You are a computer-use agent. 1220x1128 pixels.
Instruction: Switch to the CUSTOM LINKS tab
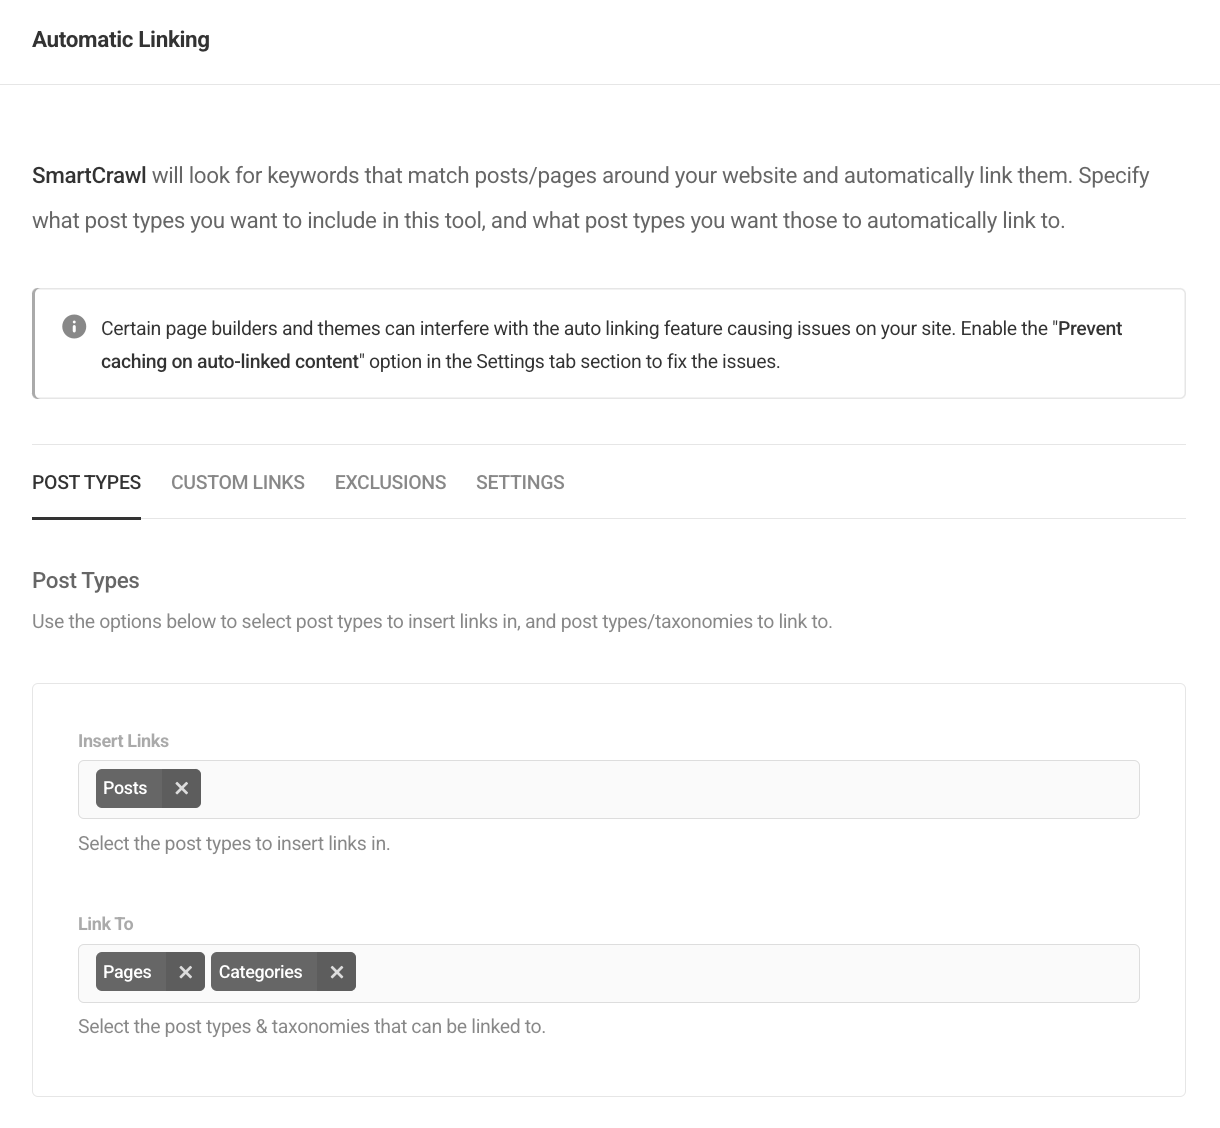[237, 482]
